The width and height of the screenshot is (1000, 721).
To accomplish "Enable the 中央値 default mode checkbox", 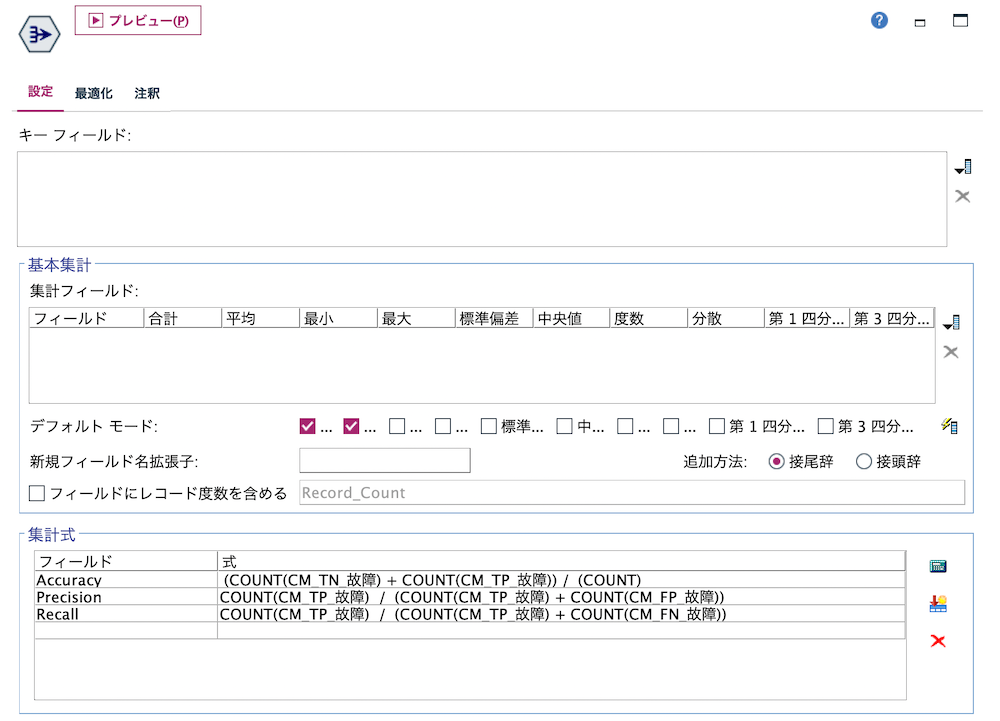I will 565,425.
